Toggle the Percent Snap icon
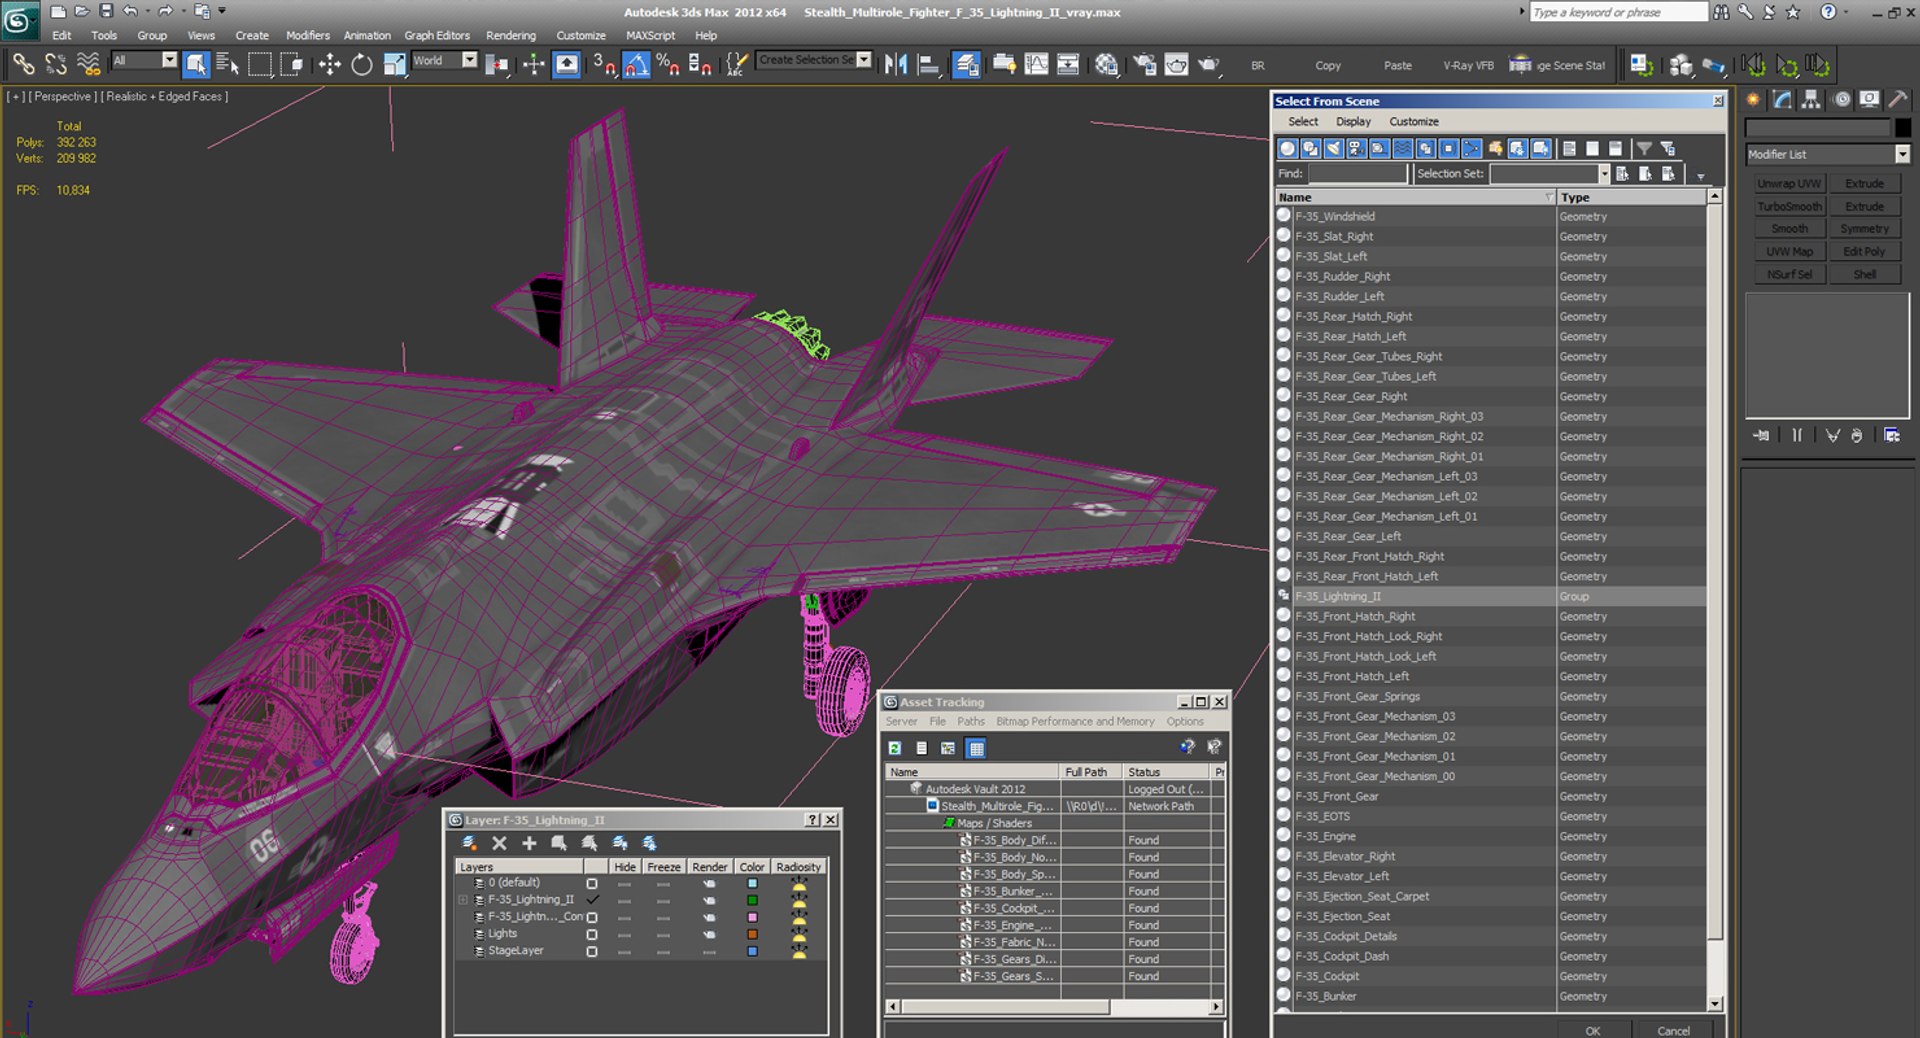The image size is (1920, 1038). coord(668,65)
